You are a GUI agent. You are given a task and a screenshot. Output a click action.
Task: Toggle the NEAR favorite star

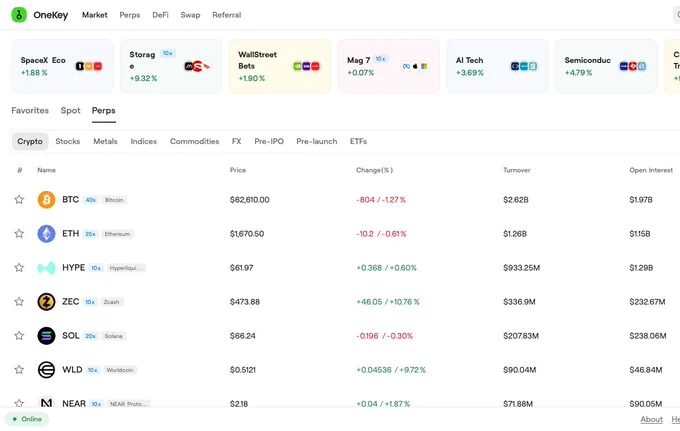(19, 403)
